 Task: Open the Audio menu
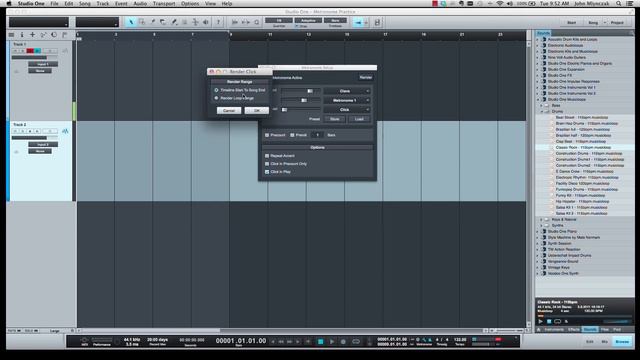click(x=140, y=4)
